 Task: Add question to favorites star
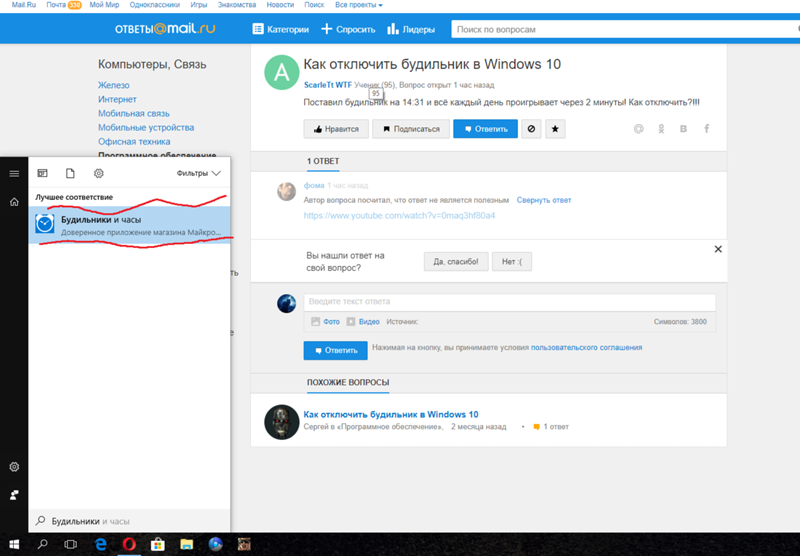pyautogui.click(x=555, y=129)
